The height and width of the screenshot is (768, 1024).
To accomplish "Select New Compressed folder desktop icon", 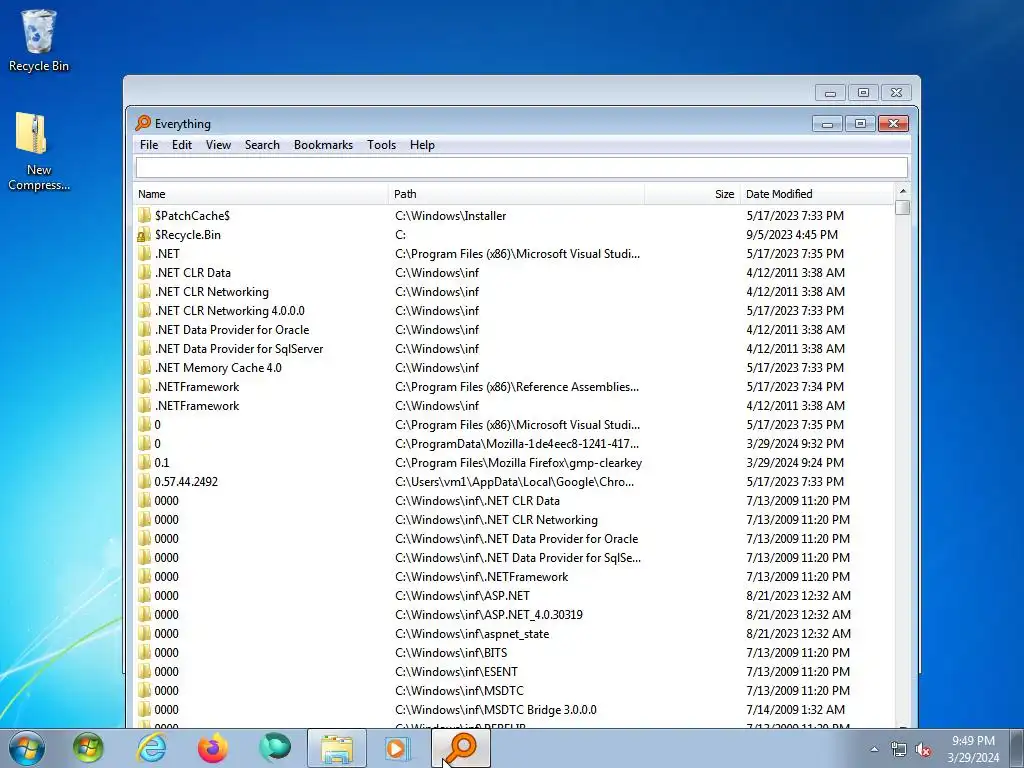I will tap(39, 152).
